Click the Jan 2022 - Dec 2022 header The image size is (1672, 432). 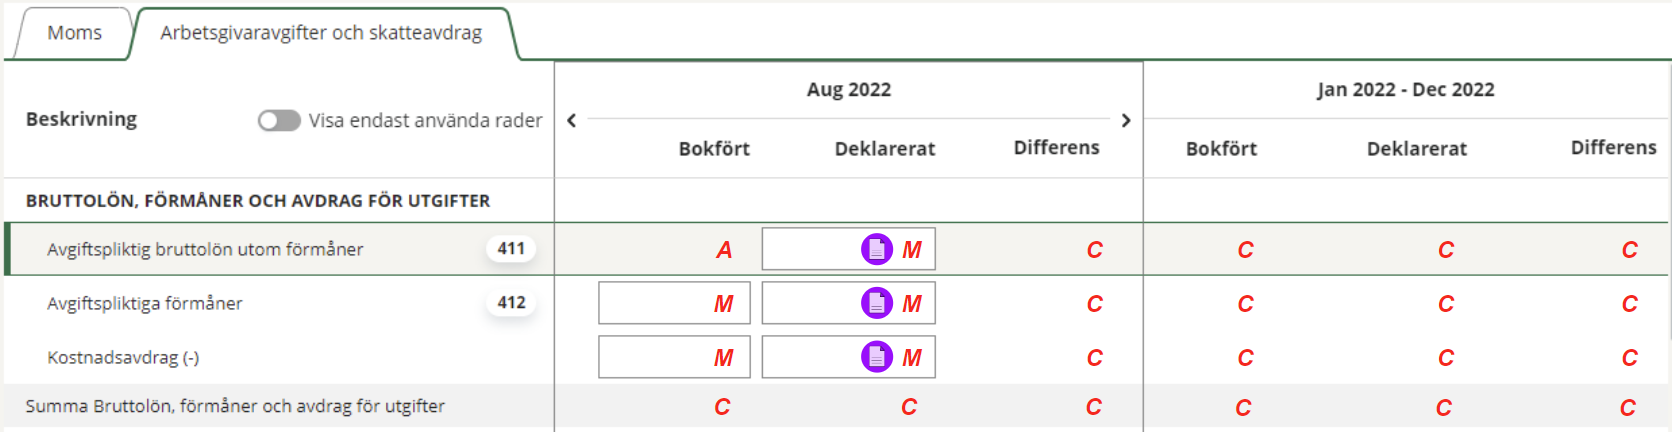click(x=1405, y=90)
